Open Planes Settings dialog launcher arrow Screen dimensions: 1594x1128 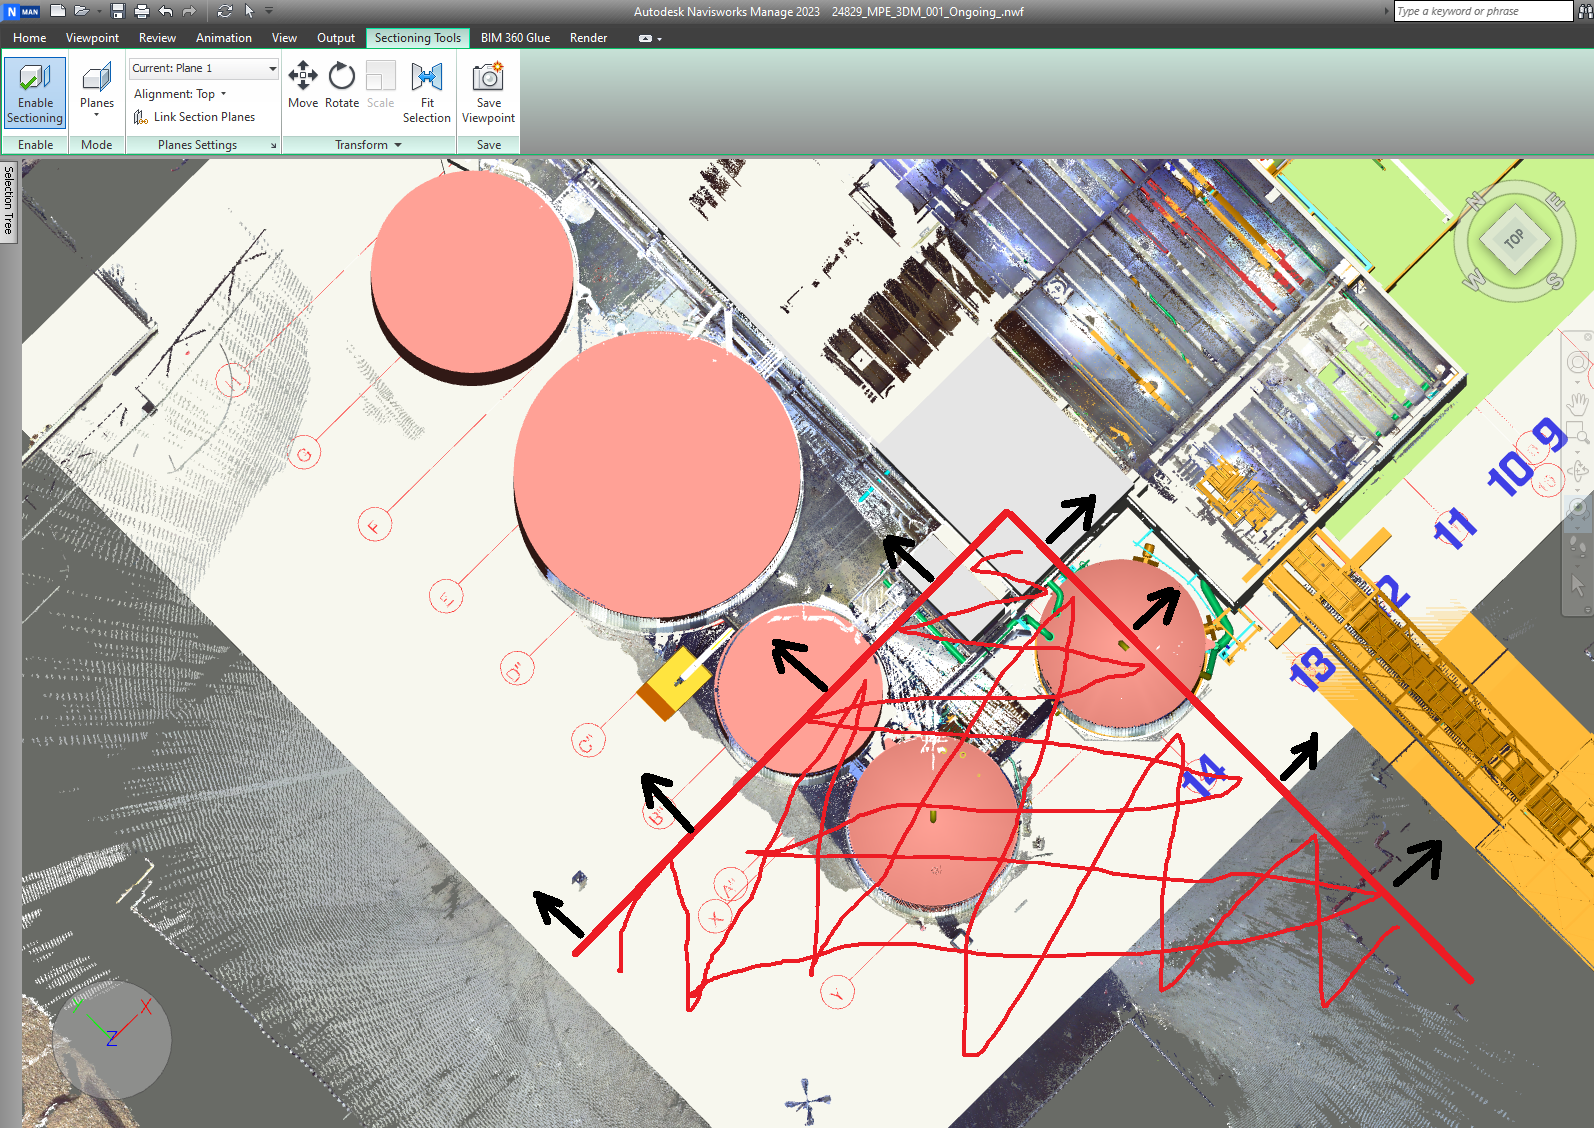(273, 145)
